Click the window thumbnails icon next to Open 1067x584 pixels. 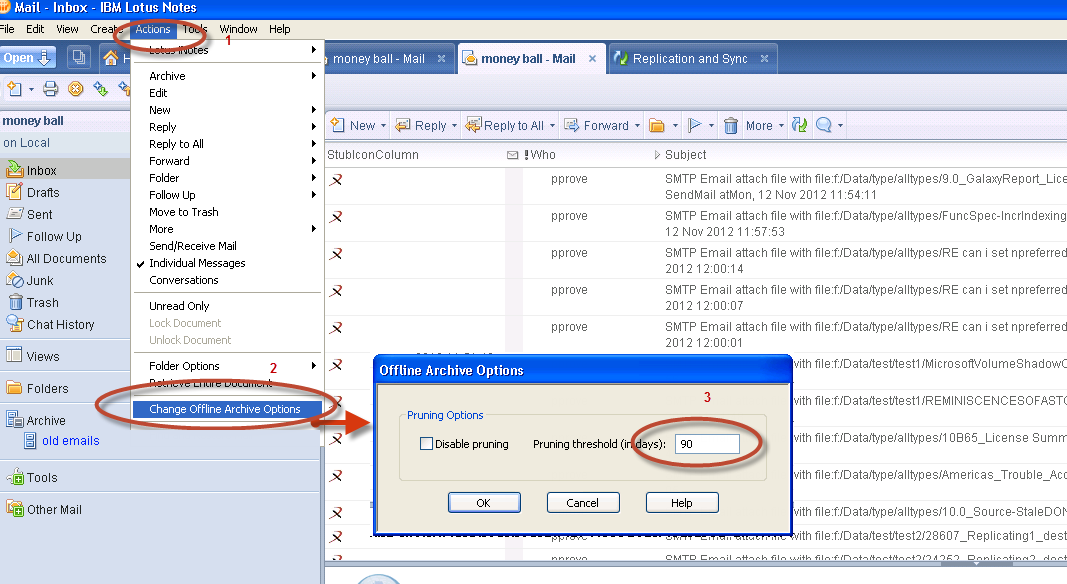(79, 58)
